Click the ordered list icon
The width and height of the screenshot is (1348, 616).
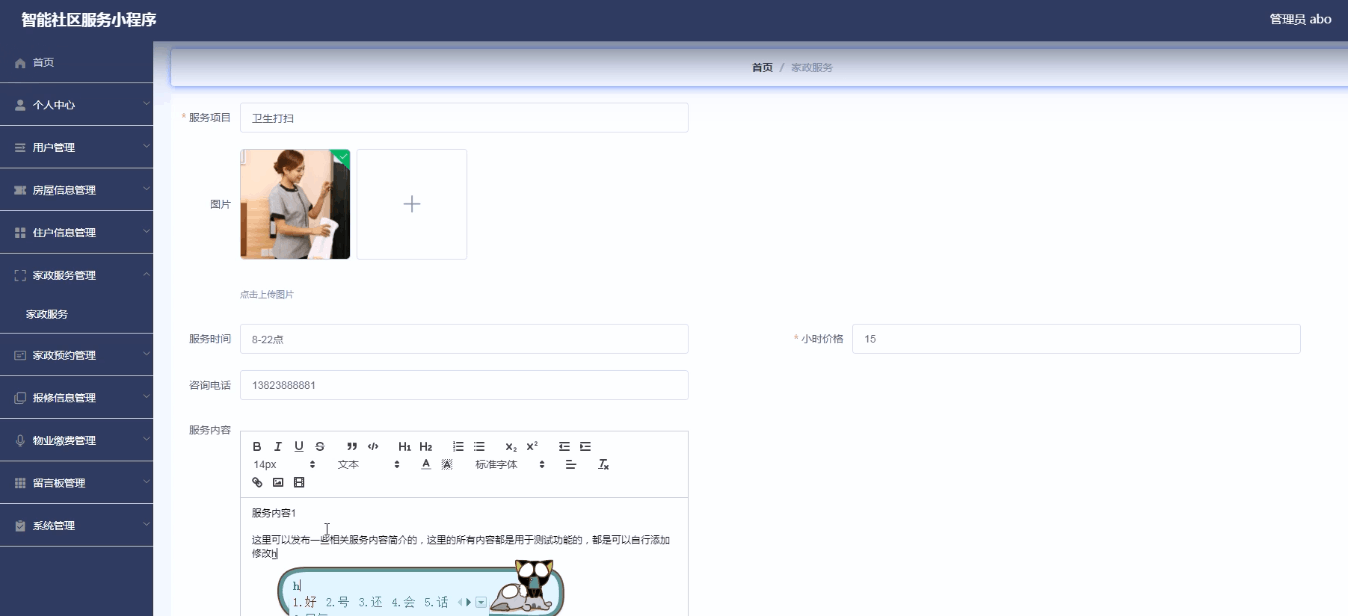pos(457,446)
